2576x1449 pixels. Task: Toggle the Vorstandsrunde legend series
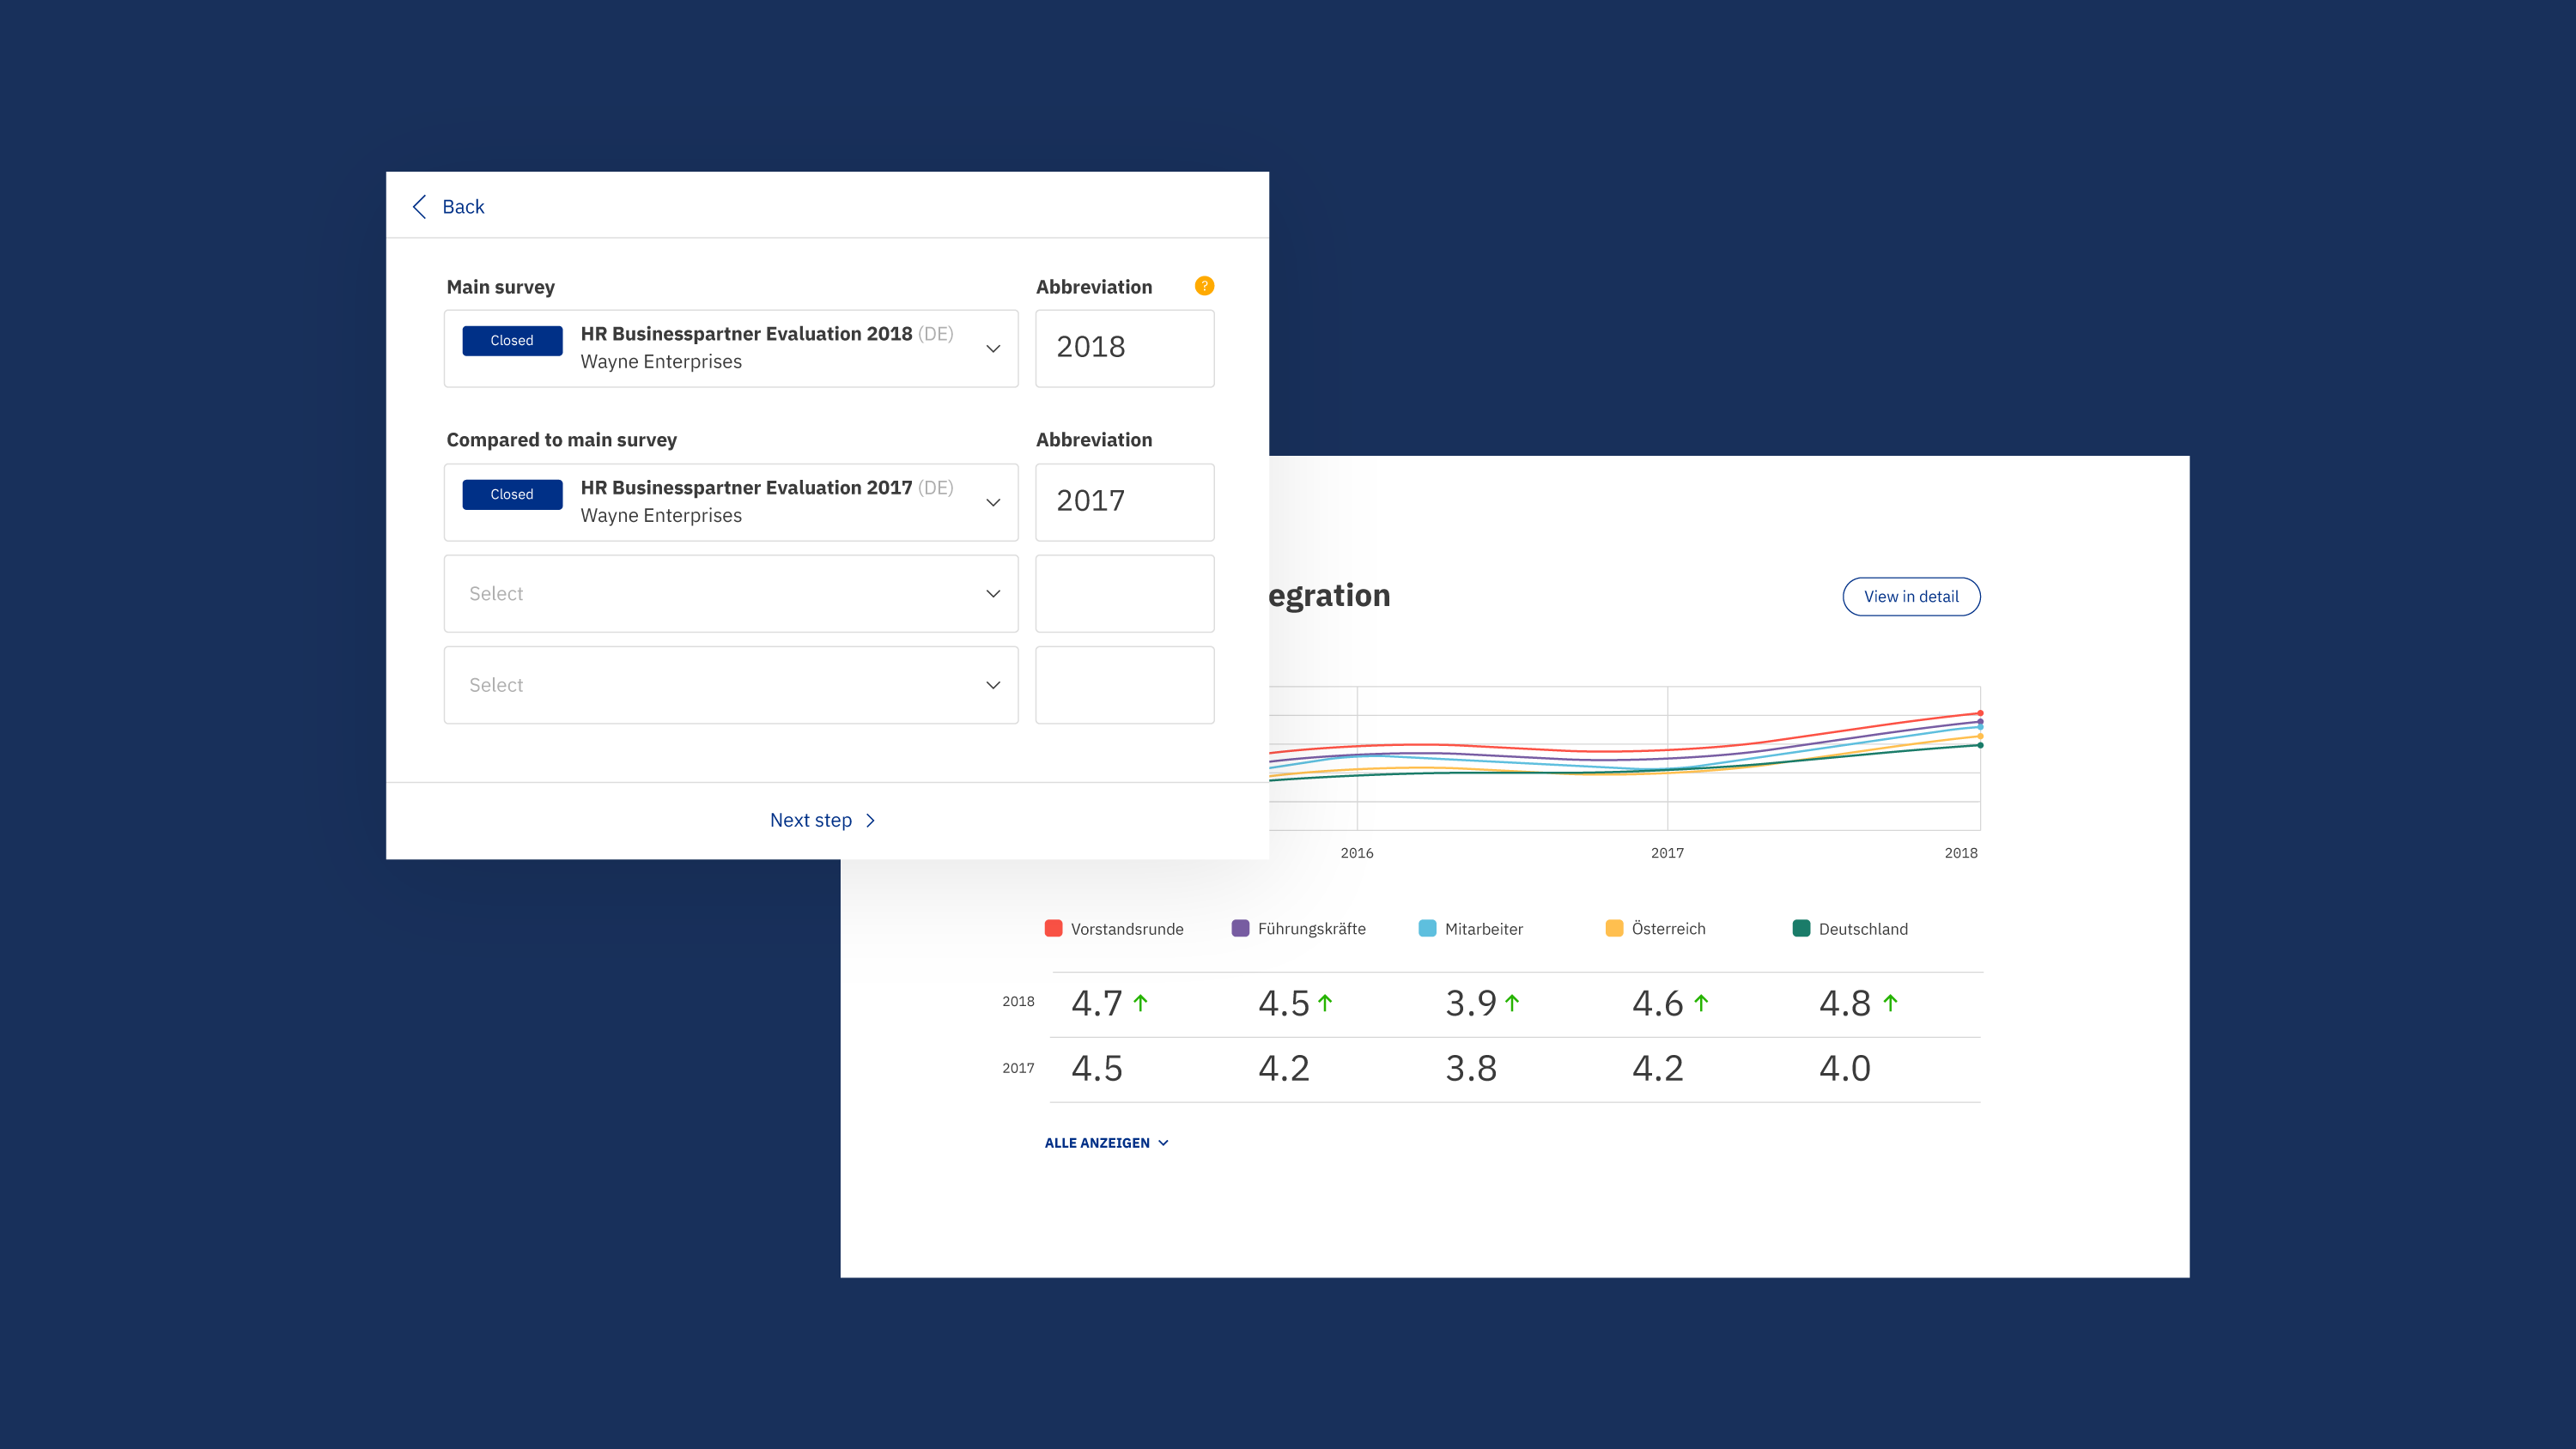point(1113,929)
